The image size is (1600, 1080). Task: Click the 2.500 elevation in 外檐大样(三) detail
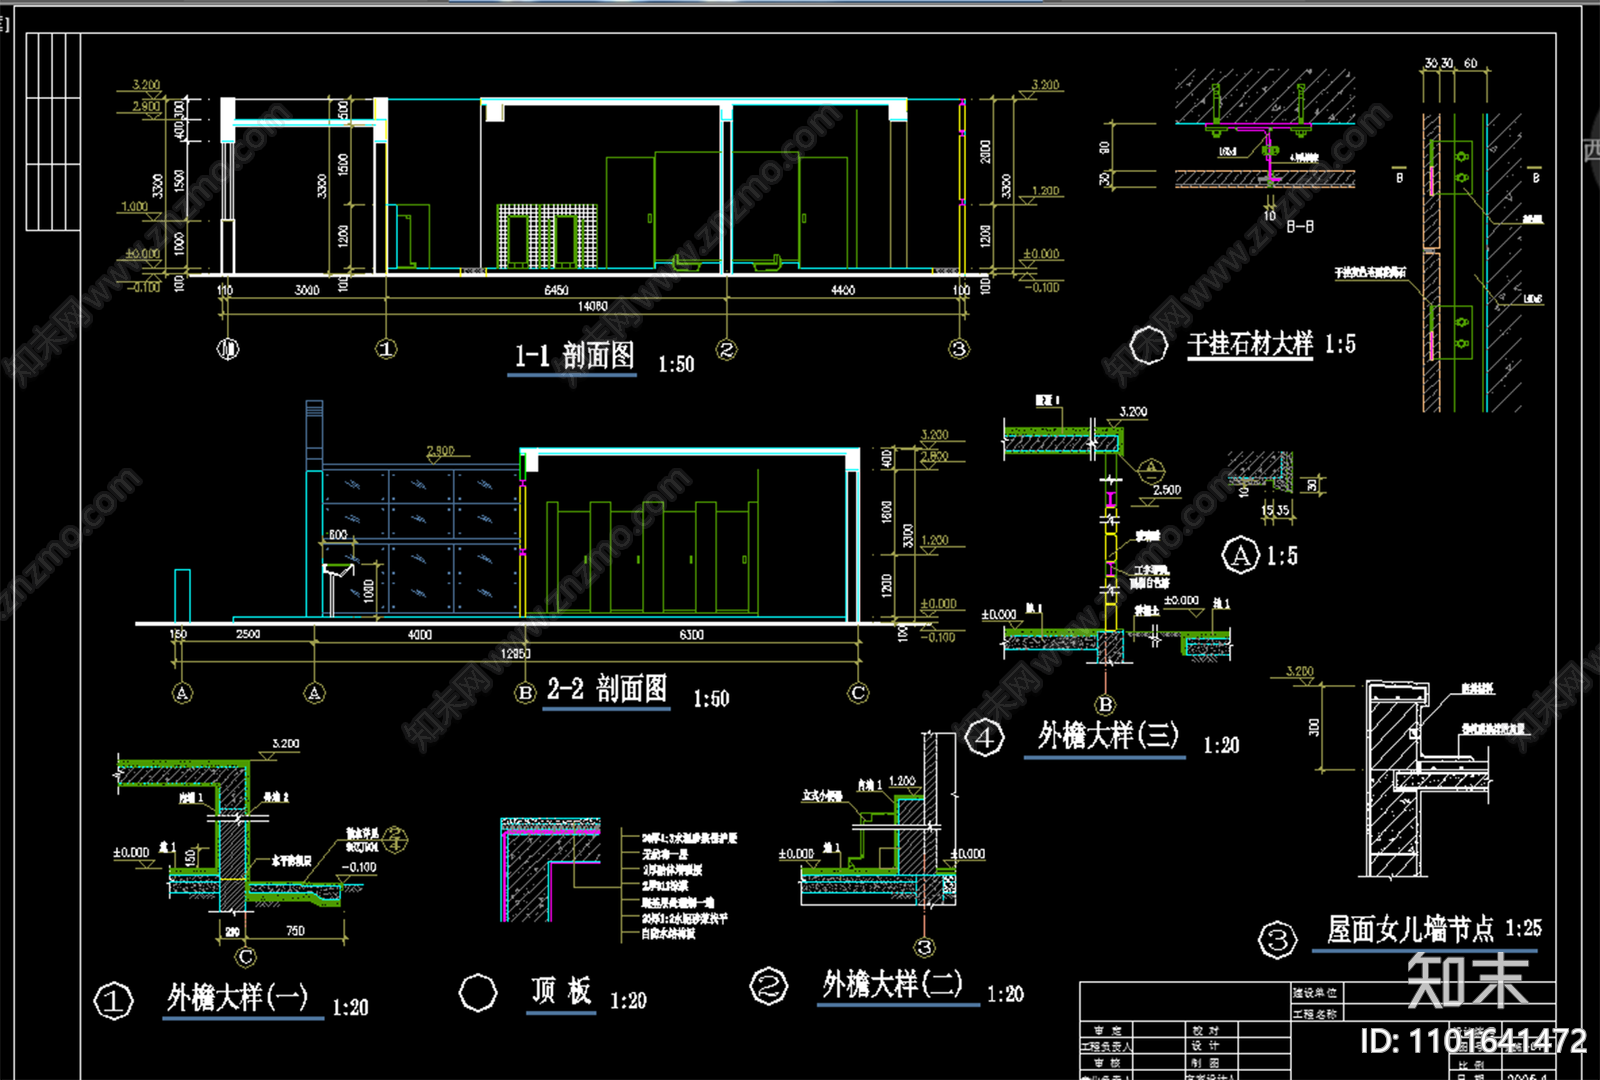[x=1166, y=490]
